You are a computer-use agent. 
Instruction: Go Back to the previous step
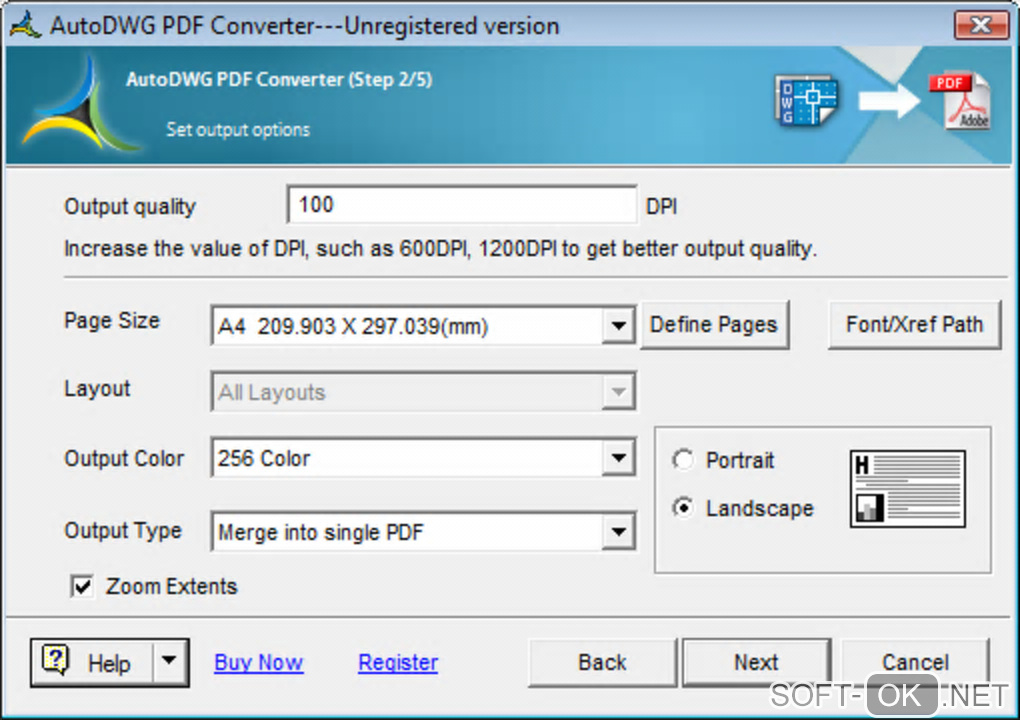(602, 663)
